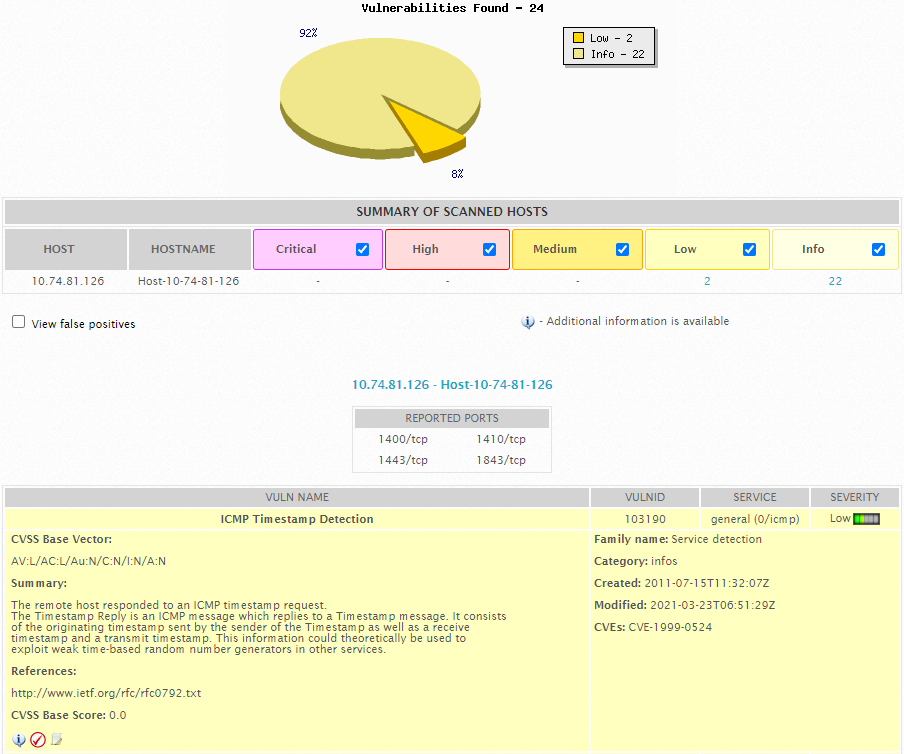Click the VULN NAME column header
Image resolution: width=904 pixels, height=754 pixels.
(297, 497)
